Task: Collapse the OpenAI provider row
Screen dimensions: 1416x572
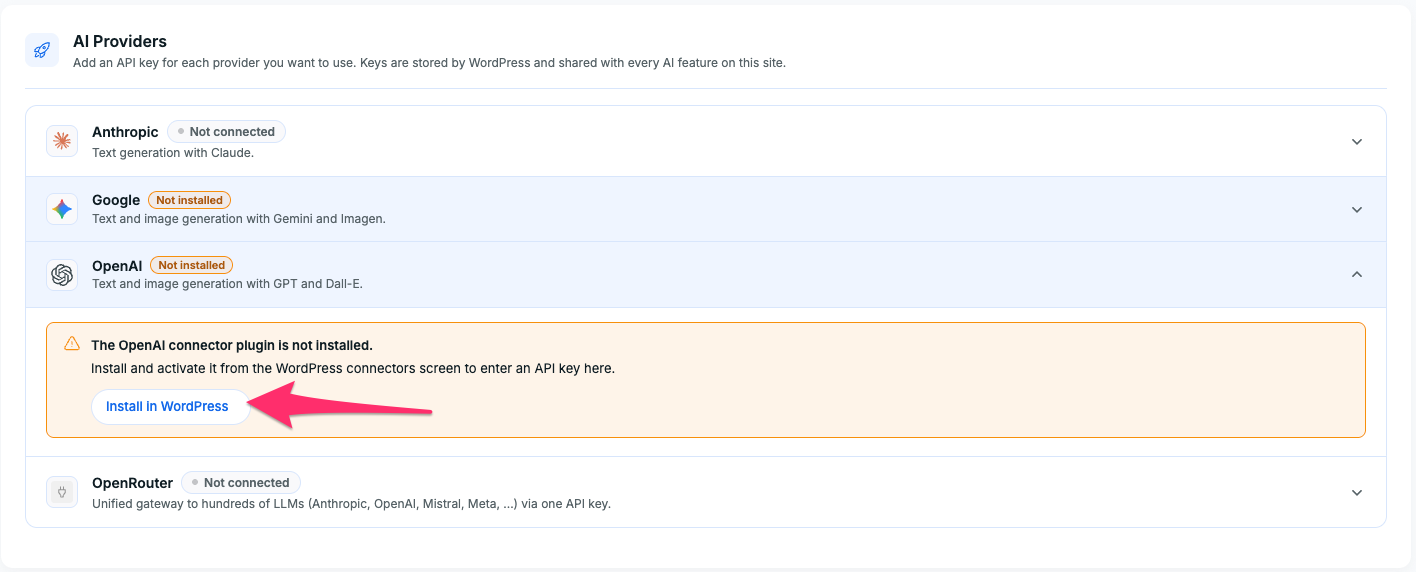Action: tap(1357, 274)
